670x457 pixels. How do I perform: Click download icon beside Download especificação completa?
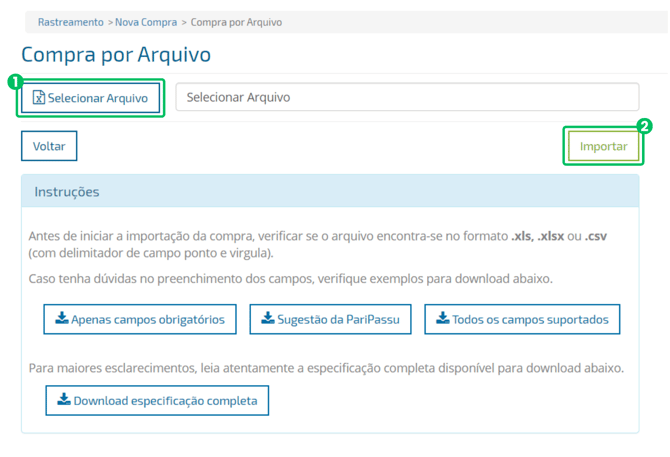click(x=64, y=400)
